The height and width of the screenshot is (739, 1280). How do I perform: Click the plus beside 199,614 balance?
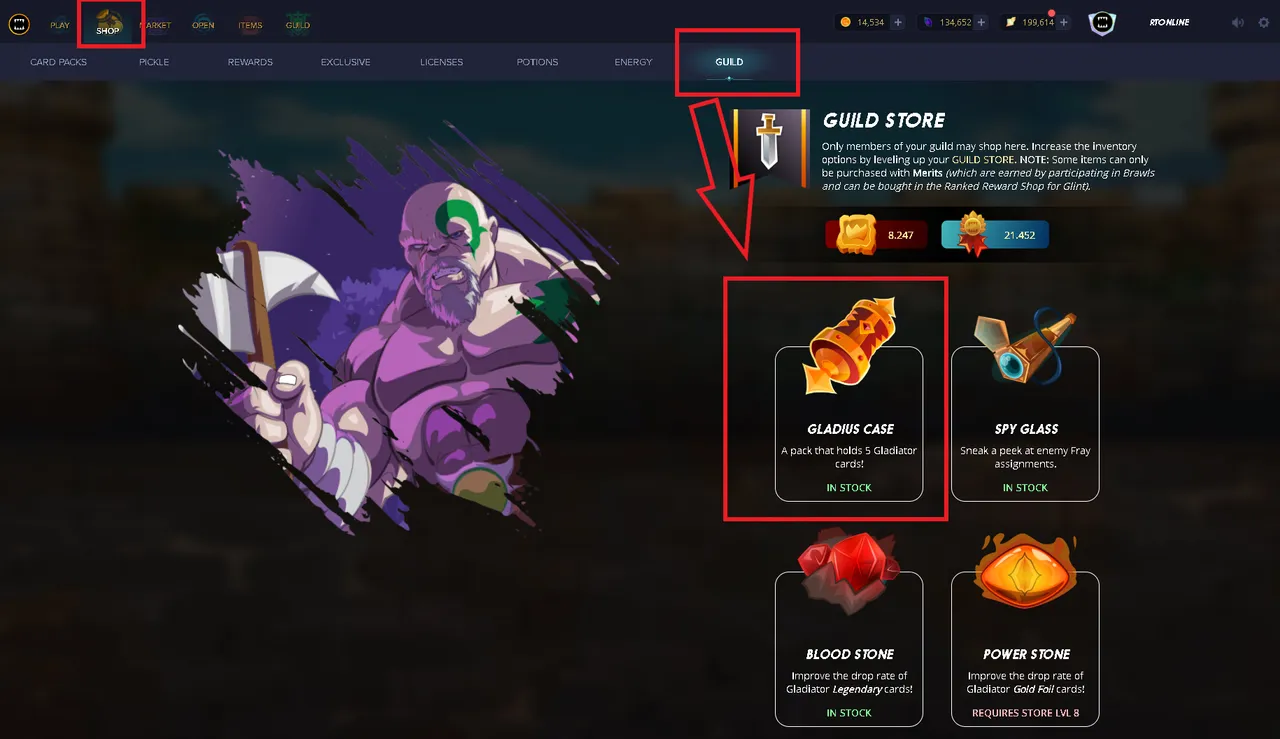[1064, 22]
